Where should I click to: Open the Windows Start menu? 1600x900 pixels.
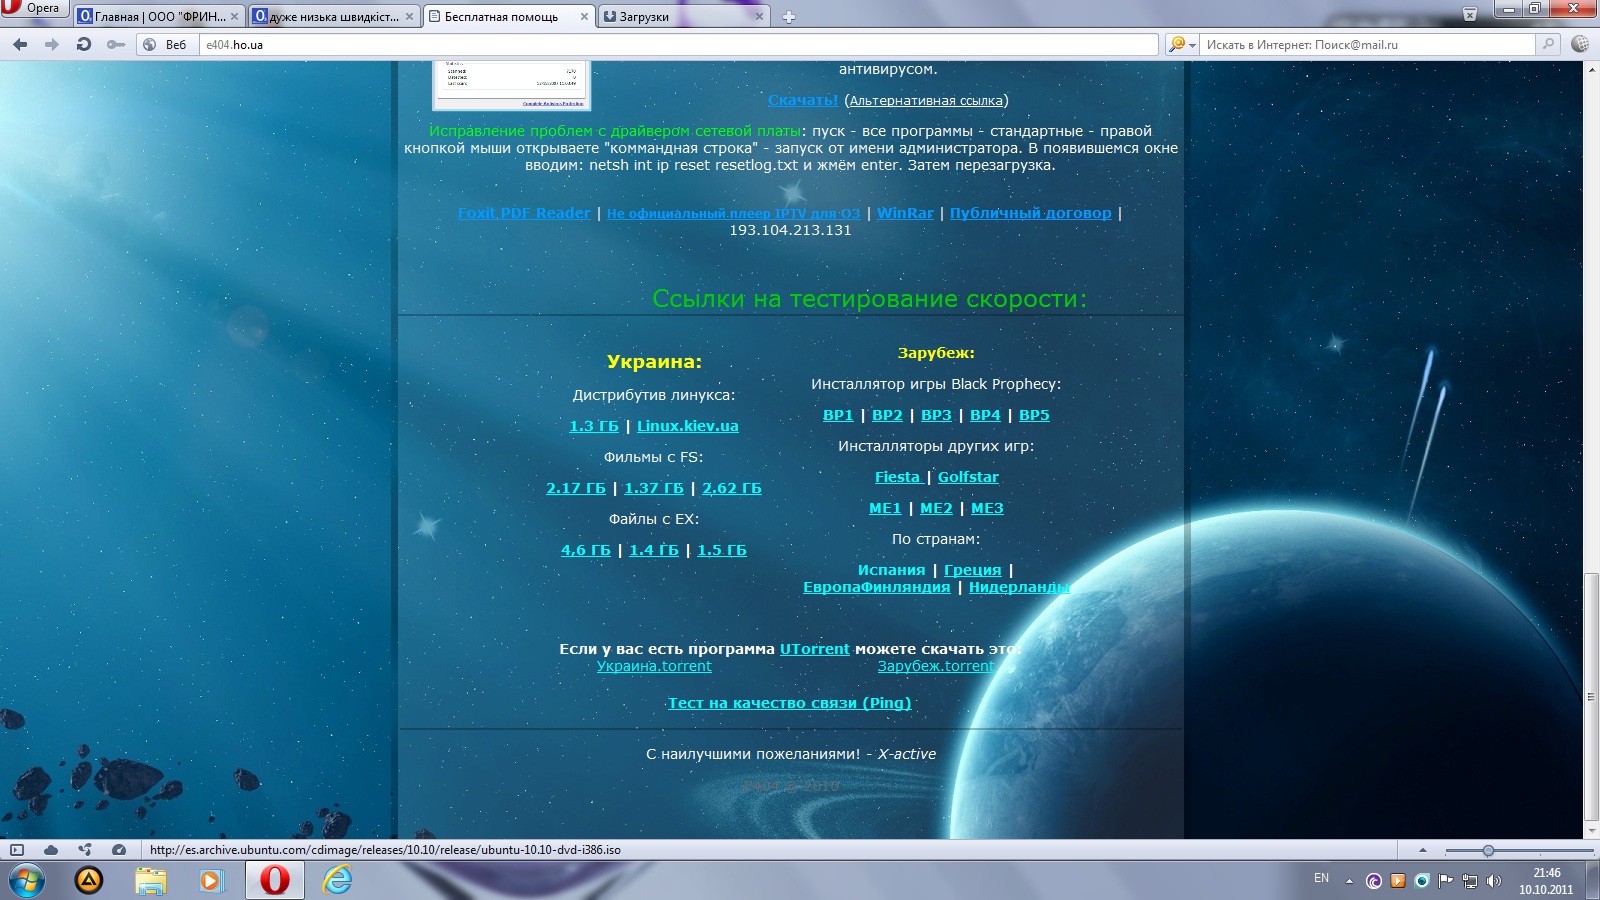pyautogui.click(x=27, y=881)
